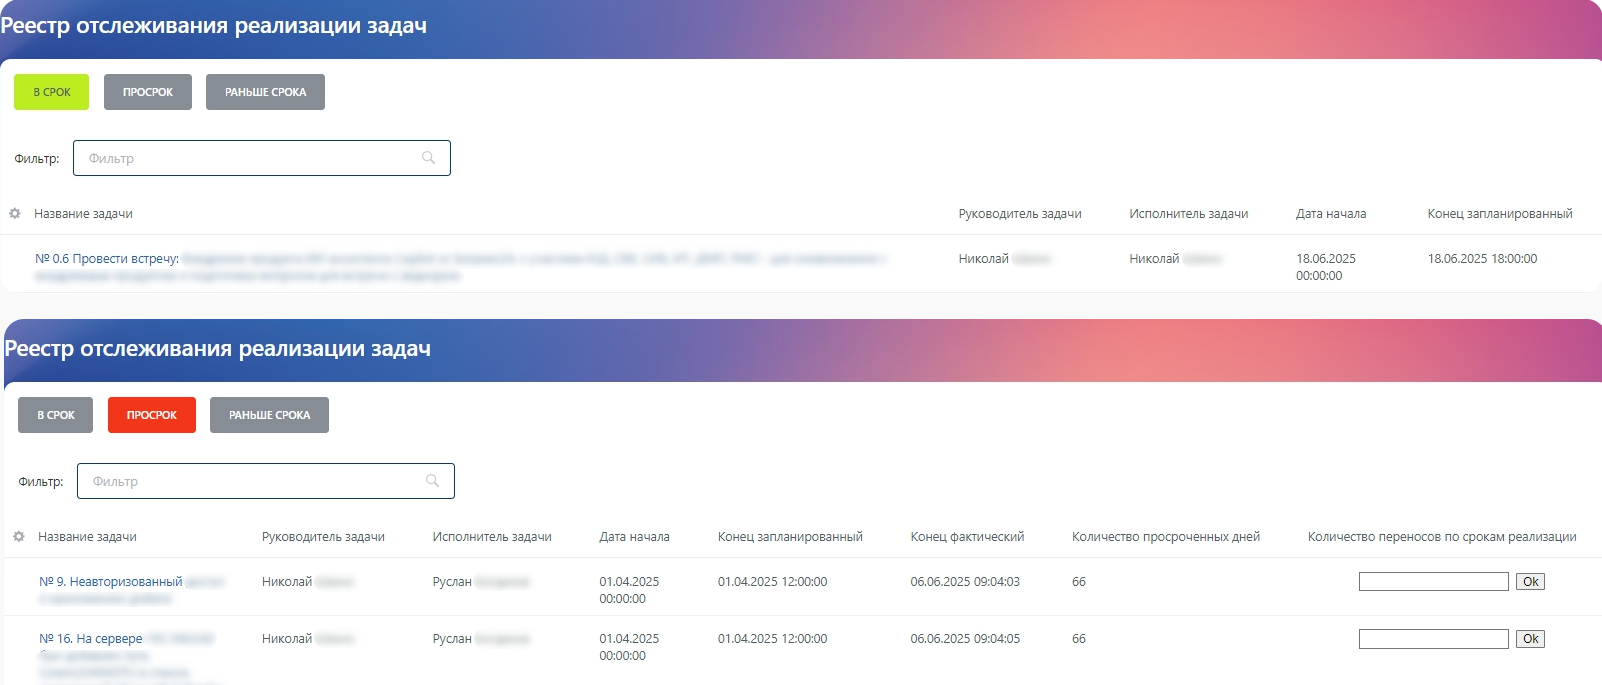Sort by 'Количество просроченных дней' column header

pos(1166,537)
